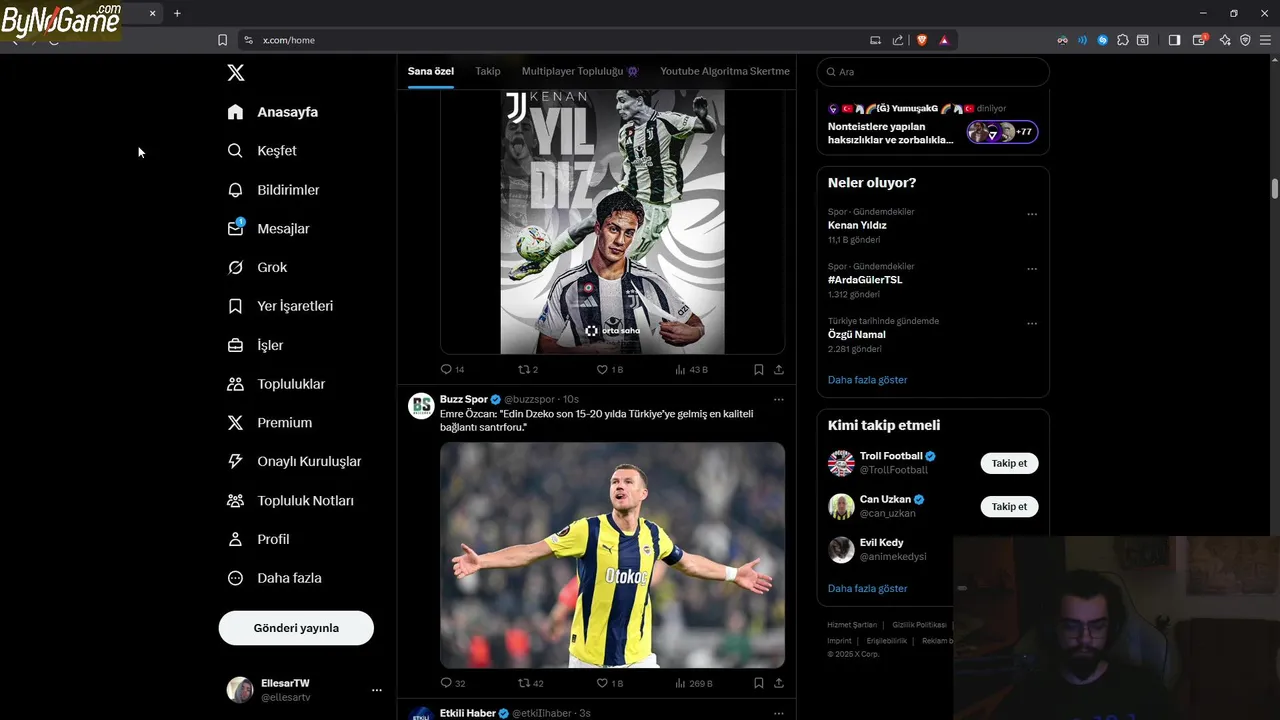Click the Ara search field

933,72
